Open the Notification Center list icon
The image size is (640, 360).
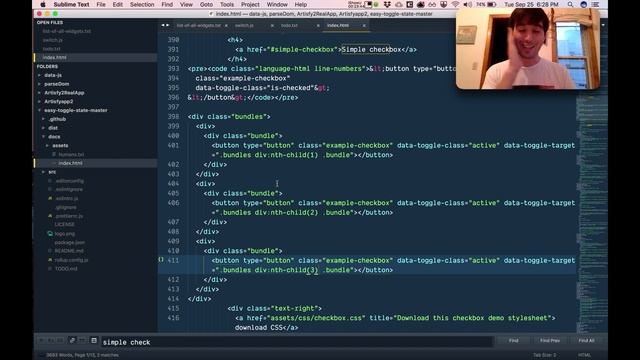(596, 4)
